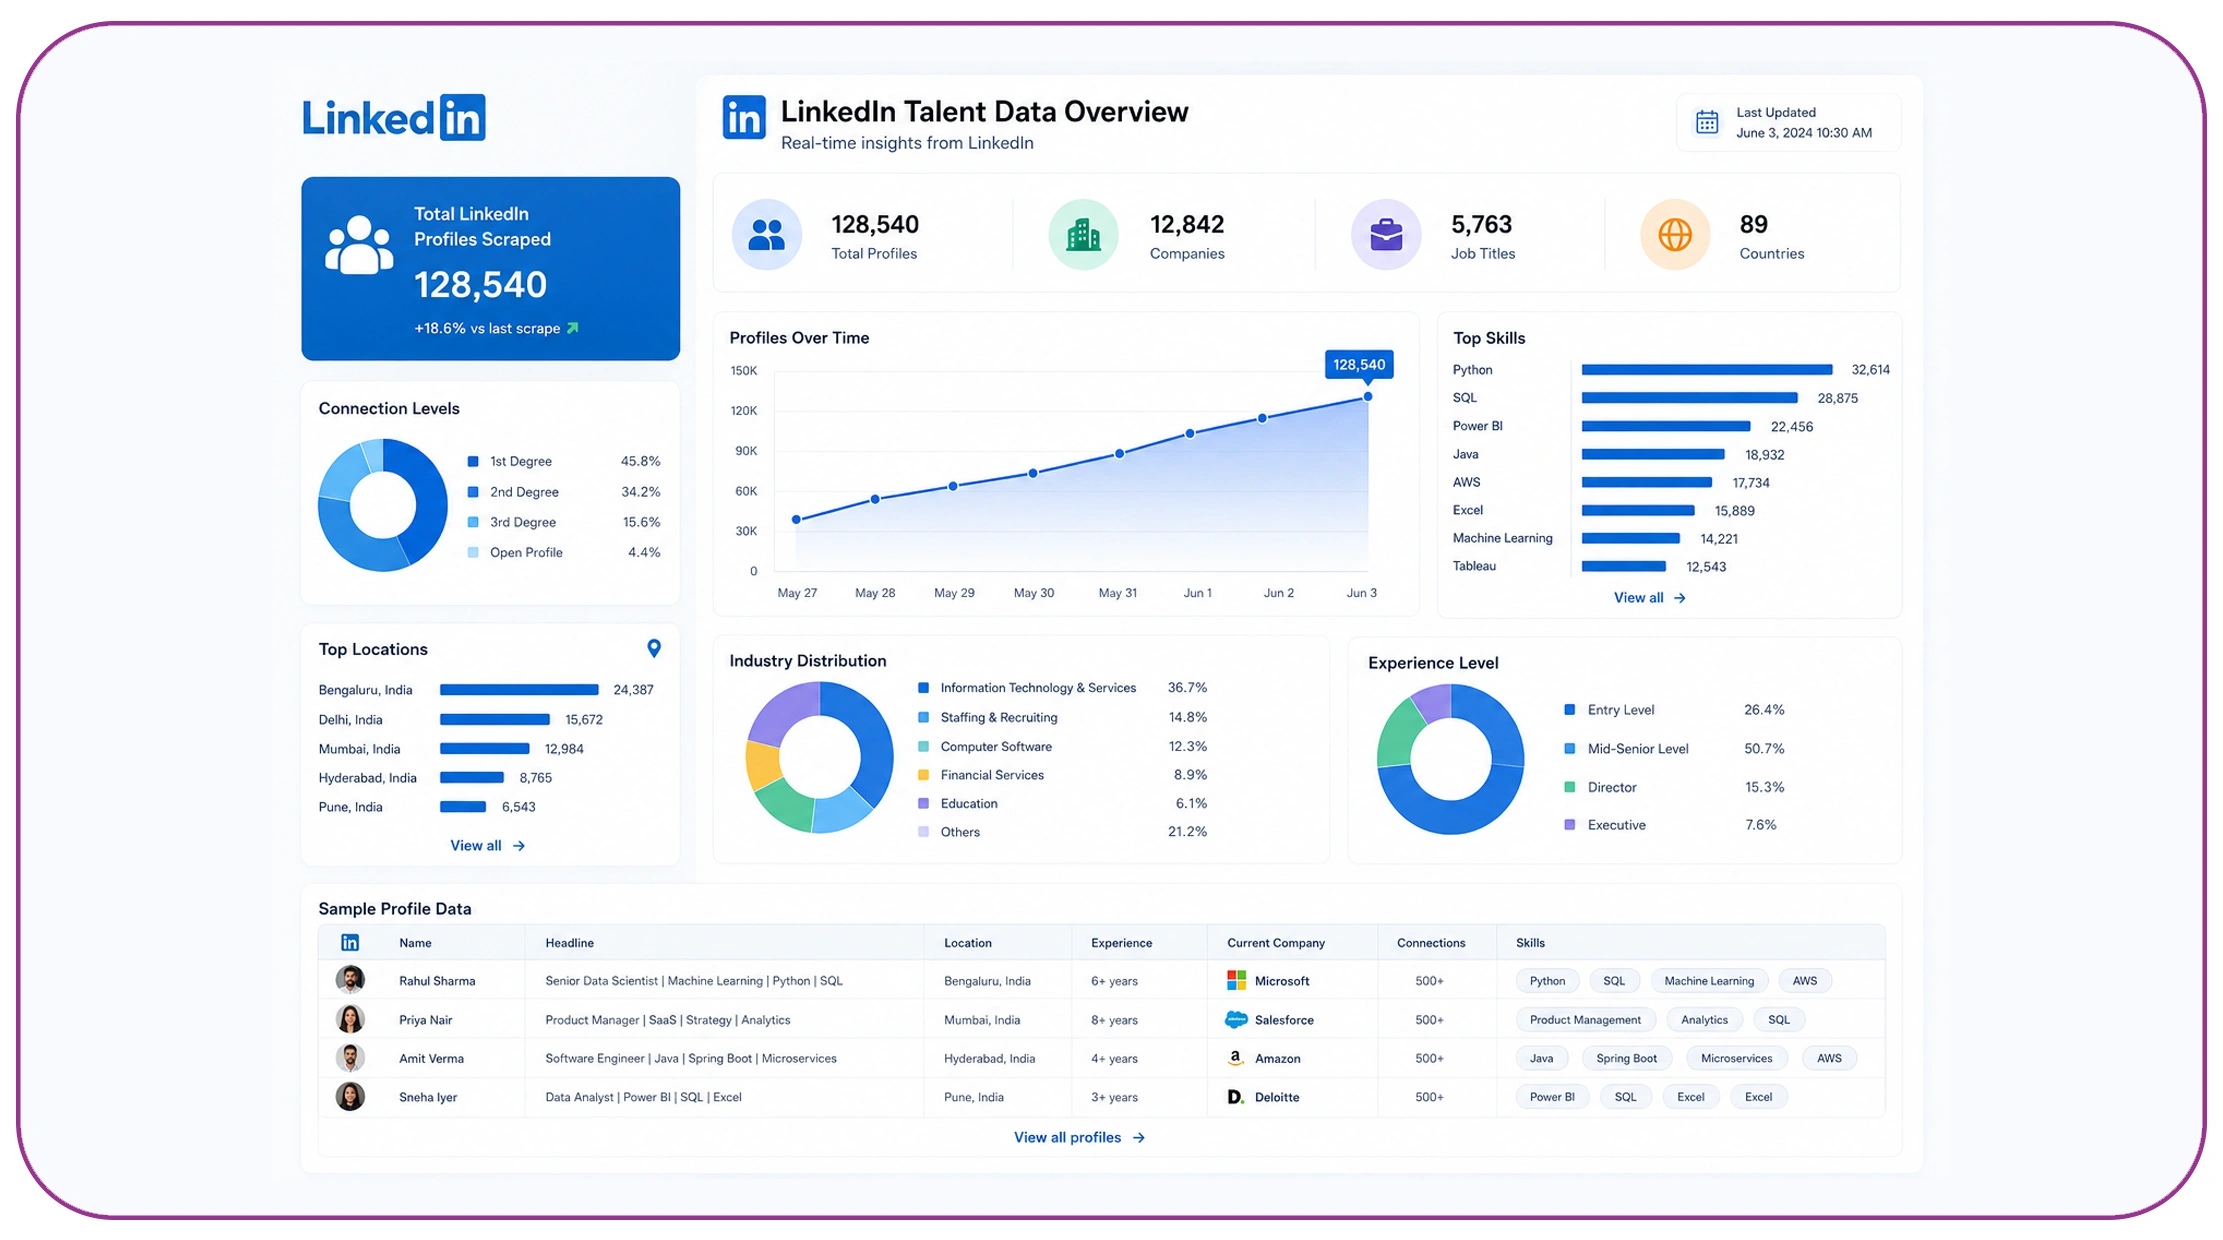Open Rahul Sharma's profile photo
Screen dimensions: 2223x1240
pos(350,980)
